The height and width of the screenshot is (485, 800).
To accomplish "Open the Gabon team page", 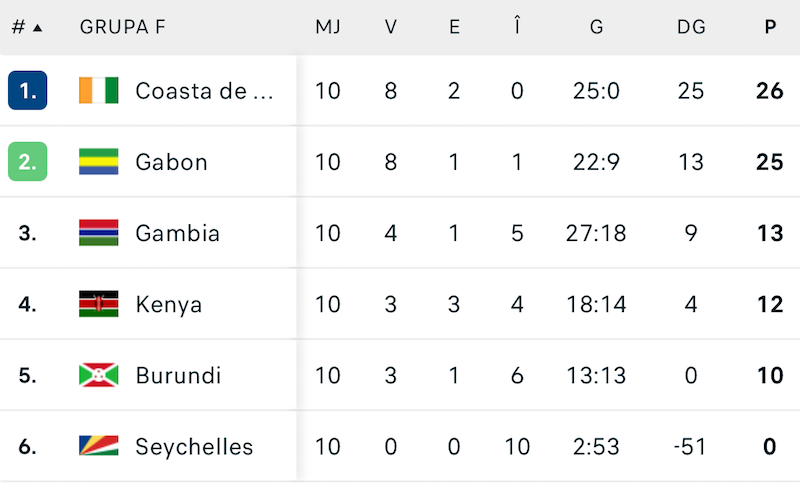I will [171, 162].
